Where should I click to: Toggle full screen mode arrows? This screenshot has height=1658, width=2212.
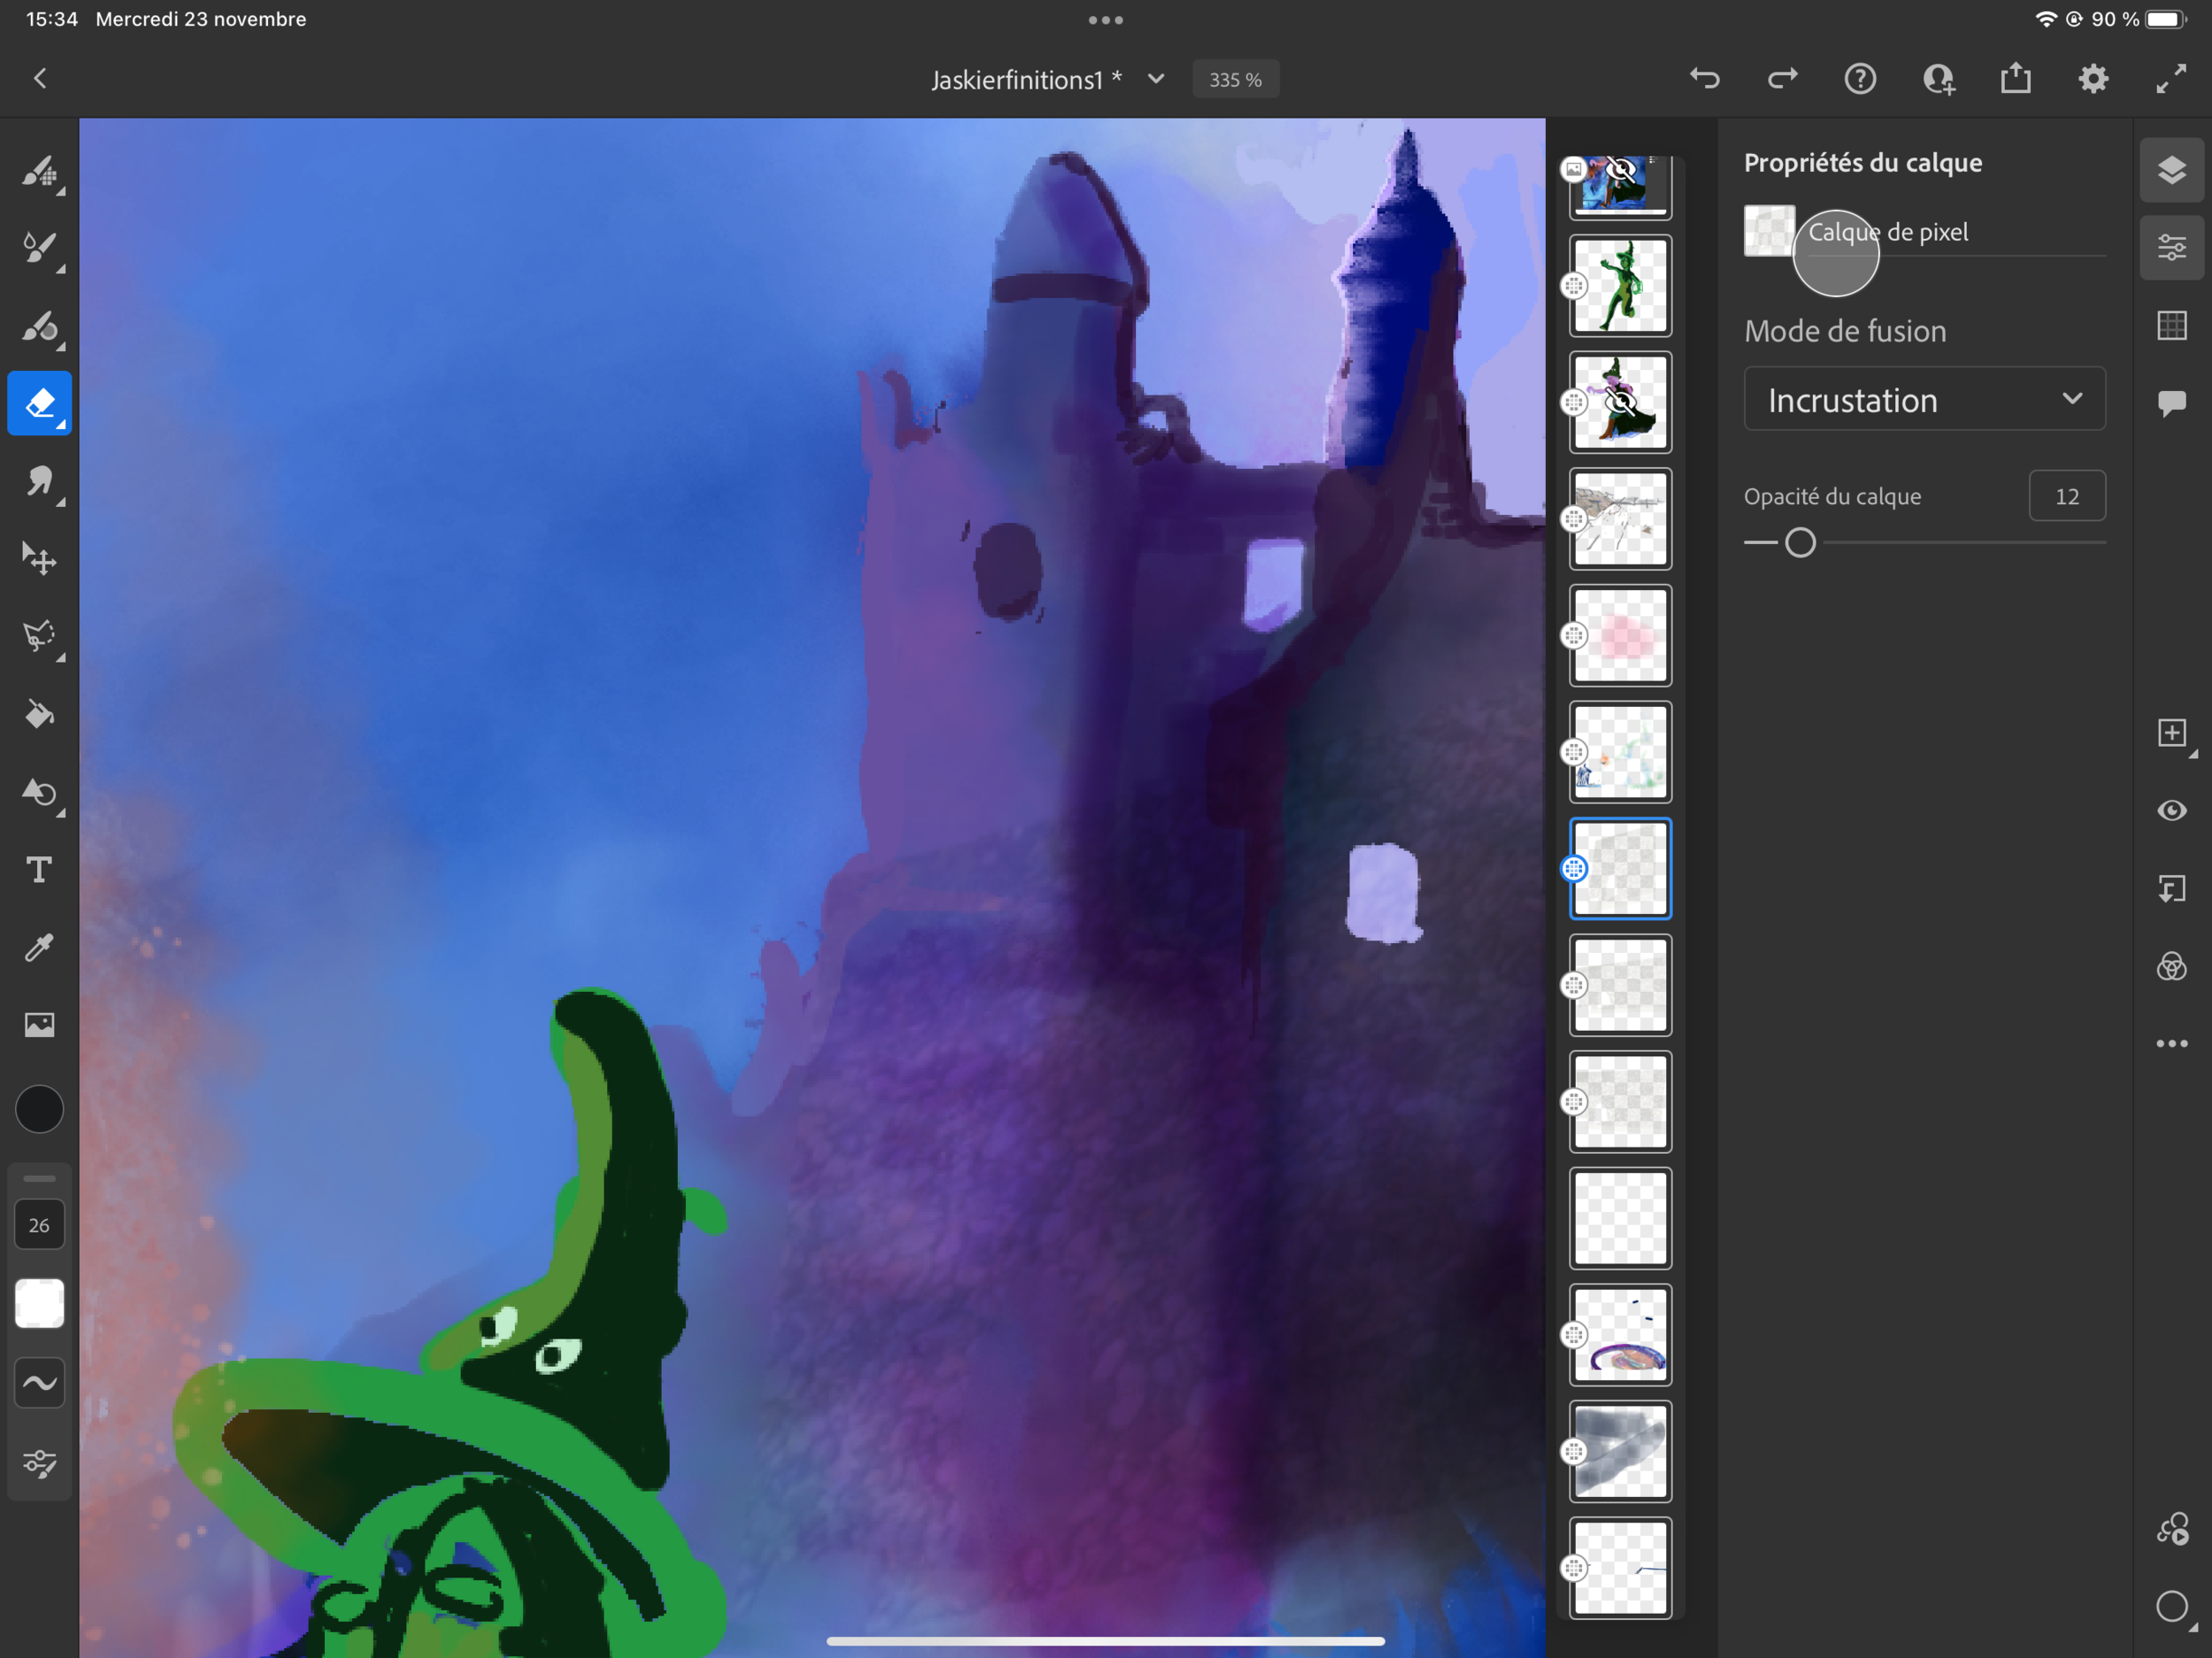[2171, 79]
